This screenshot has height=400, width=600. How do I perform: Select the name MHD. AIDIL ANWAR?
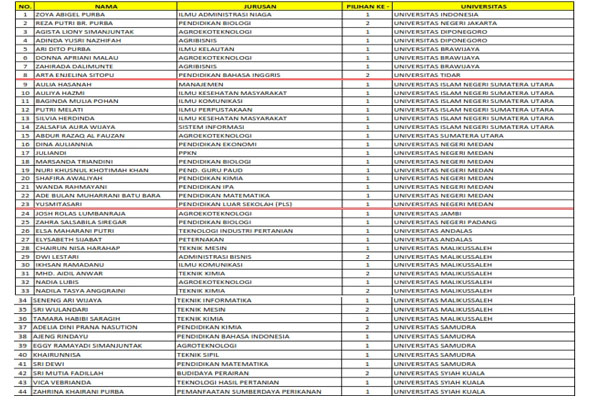(x=69, y=274)
